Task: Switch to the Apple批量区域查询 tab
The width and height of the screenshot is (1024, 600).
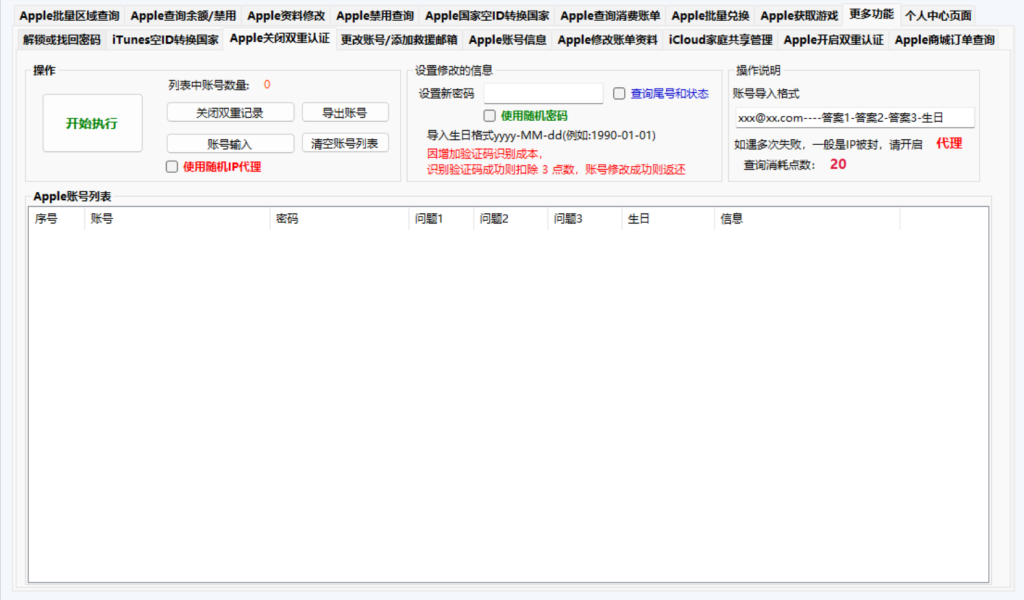Action: click(69, 16)
